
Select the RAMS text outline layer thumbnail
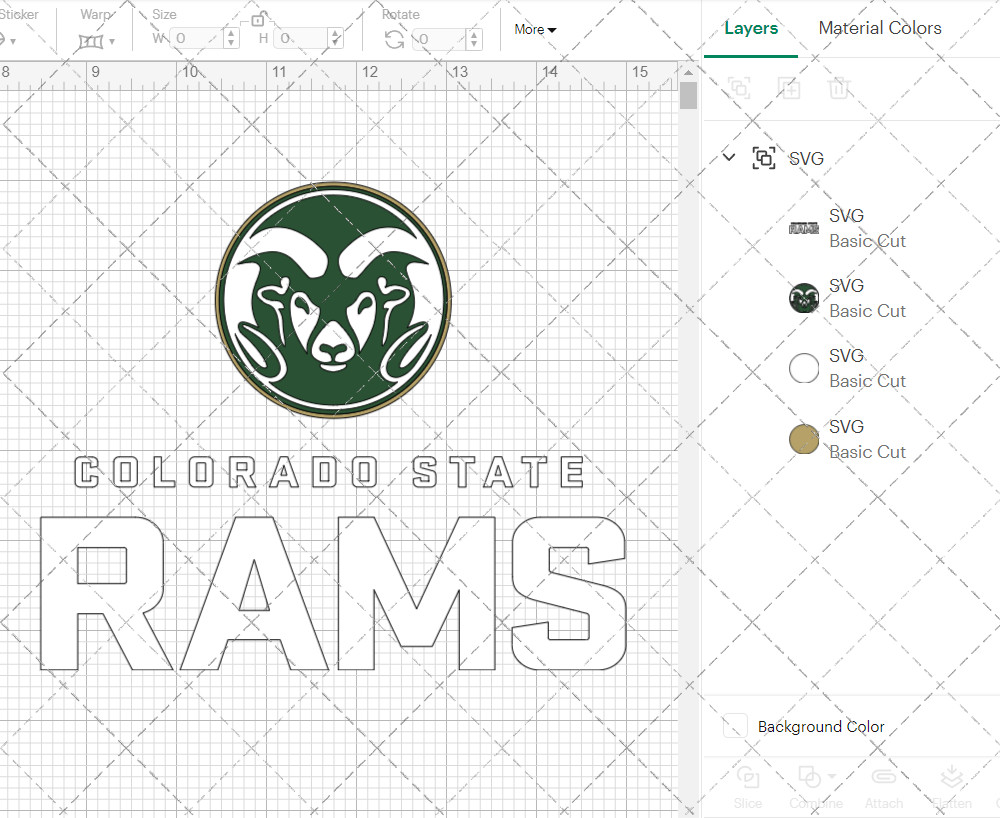(804, 228)
